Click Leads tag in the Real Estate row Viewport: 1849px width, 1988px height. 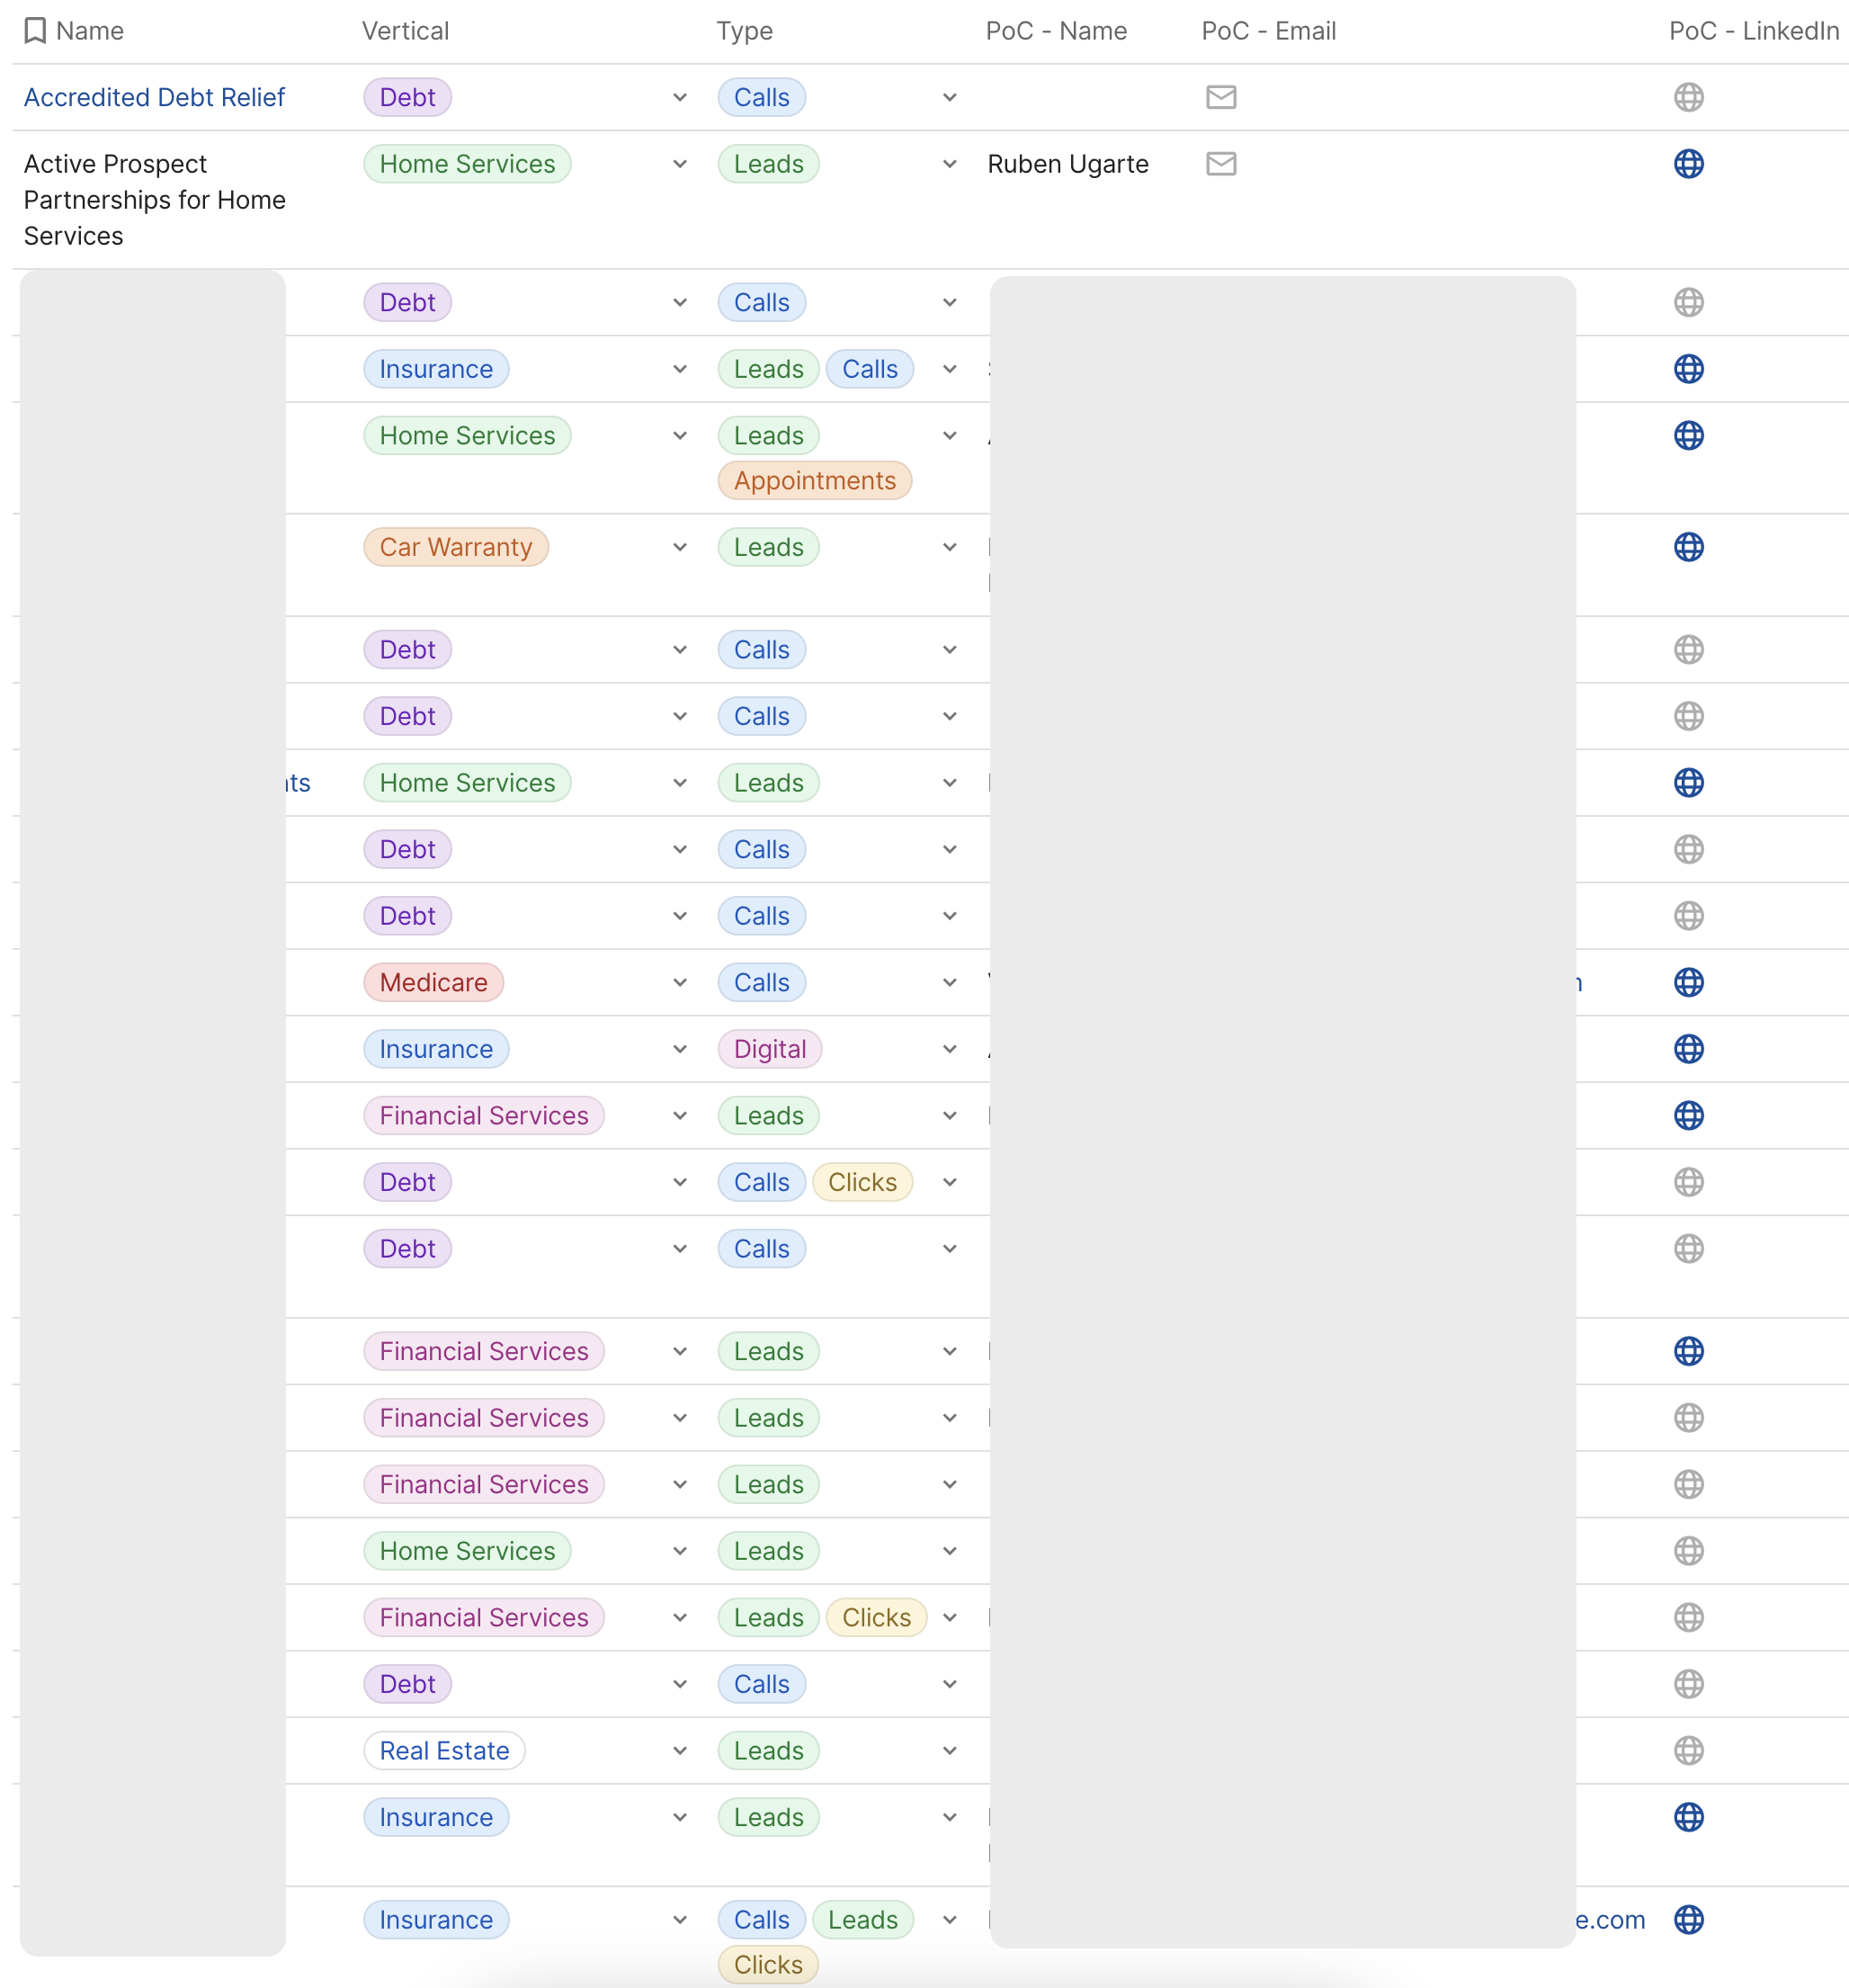[x=768, y=1750]
